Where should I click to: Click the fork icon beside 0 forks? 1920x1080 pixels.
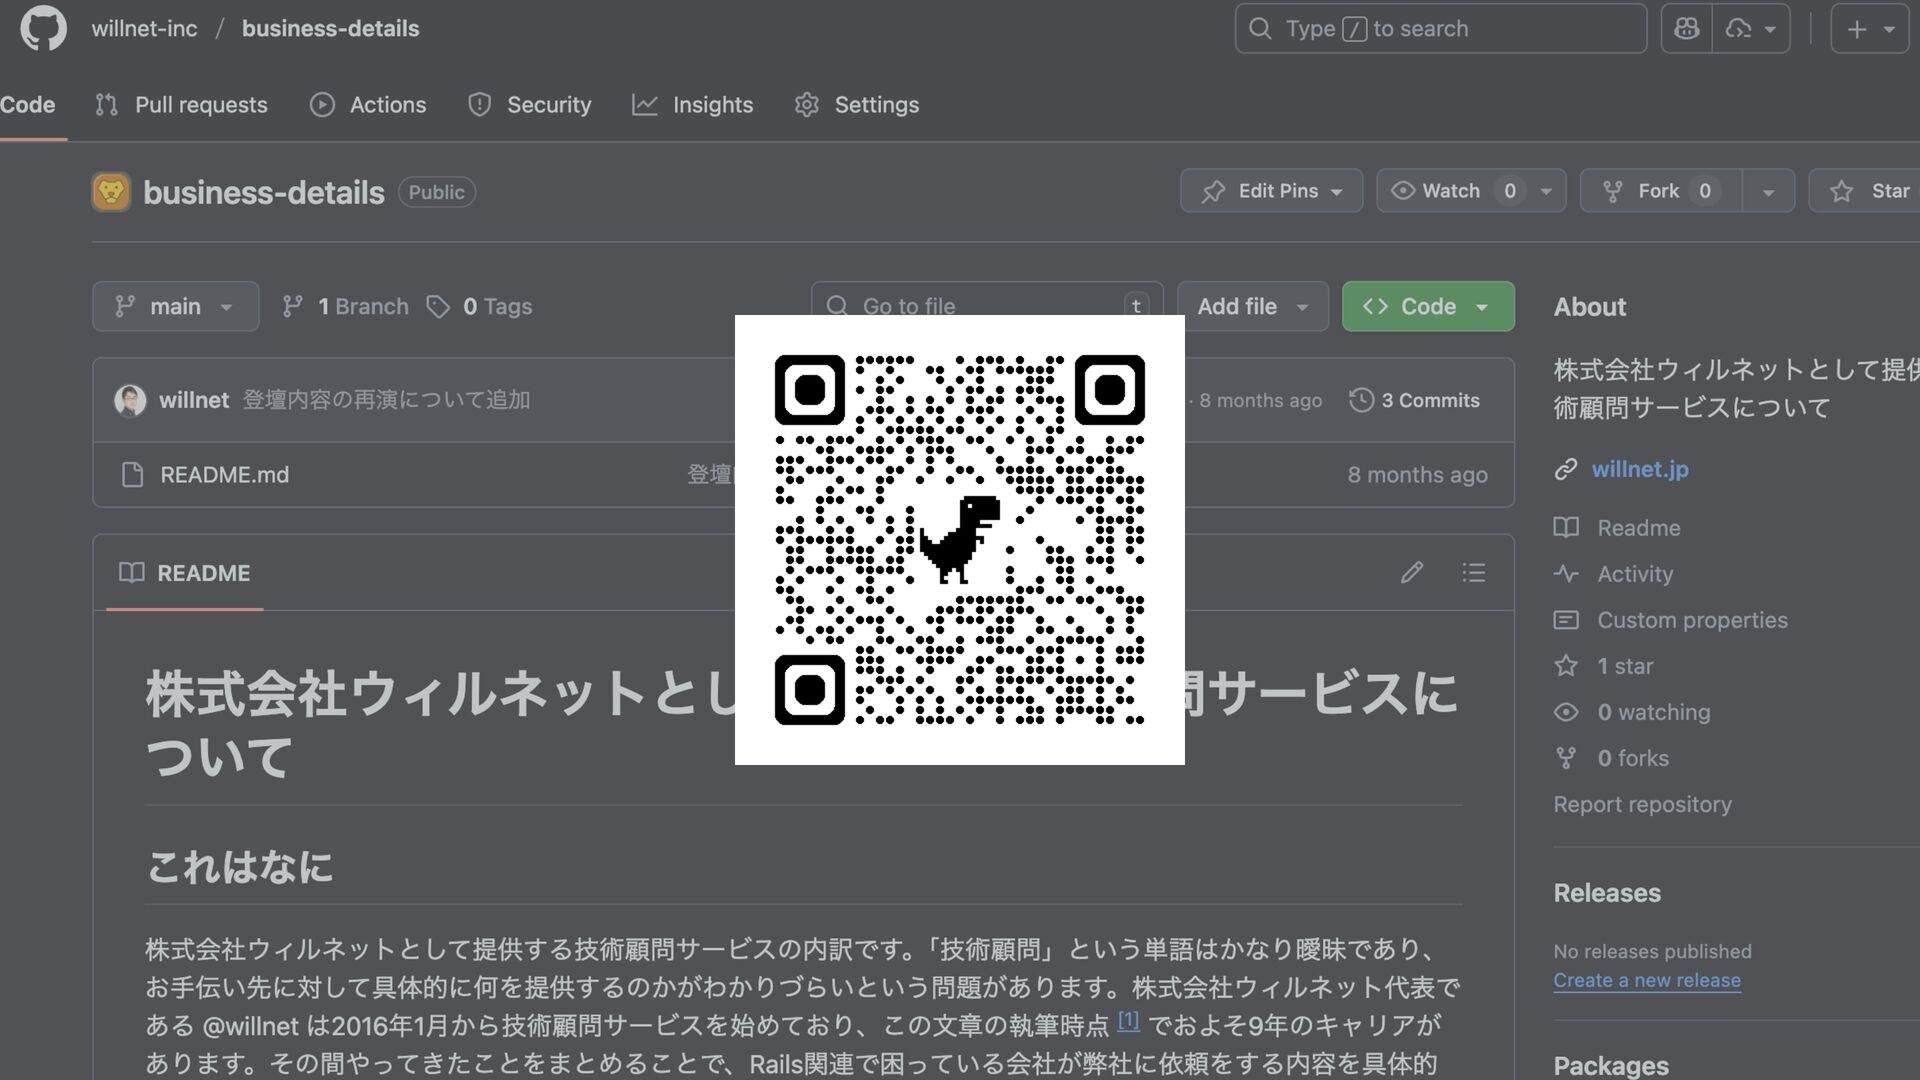point(1566,758)
